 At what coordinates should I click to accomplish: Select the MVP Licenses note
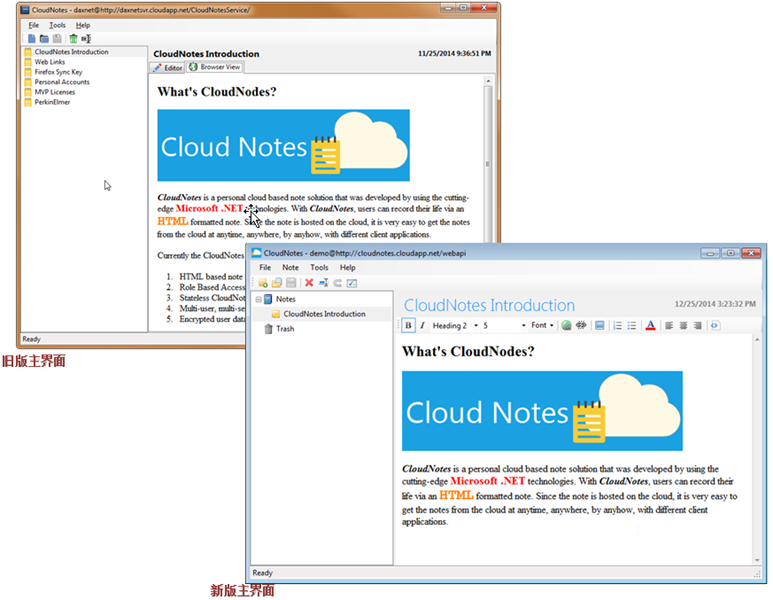tap(55, 92)
